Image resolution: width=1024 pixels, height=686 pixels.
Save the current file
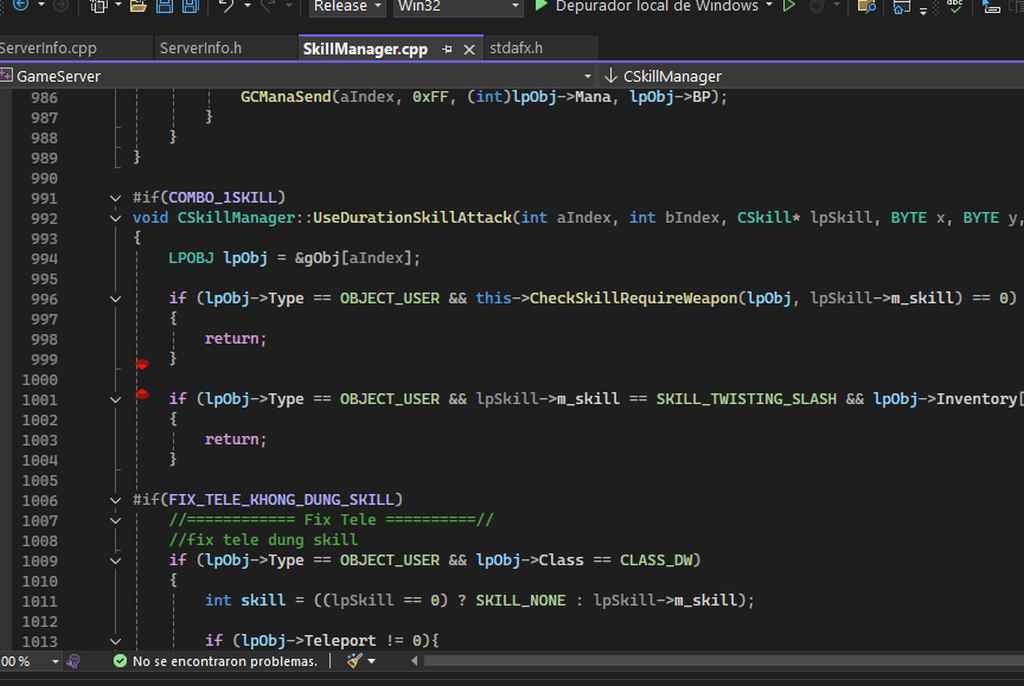tap(165, 6)
